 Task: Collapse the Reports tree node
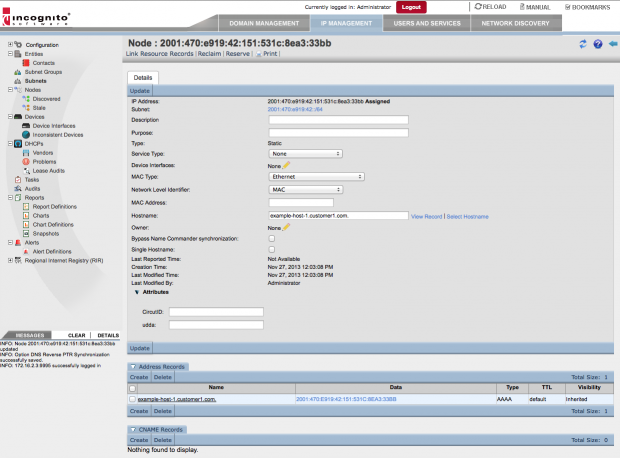tap(10, 197)
